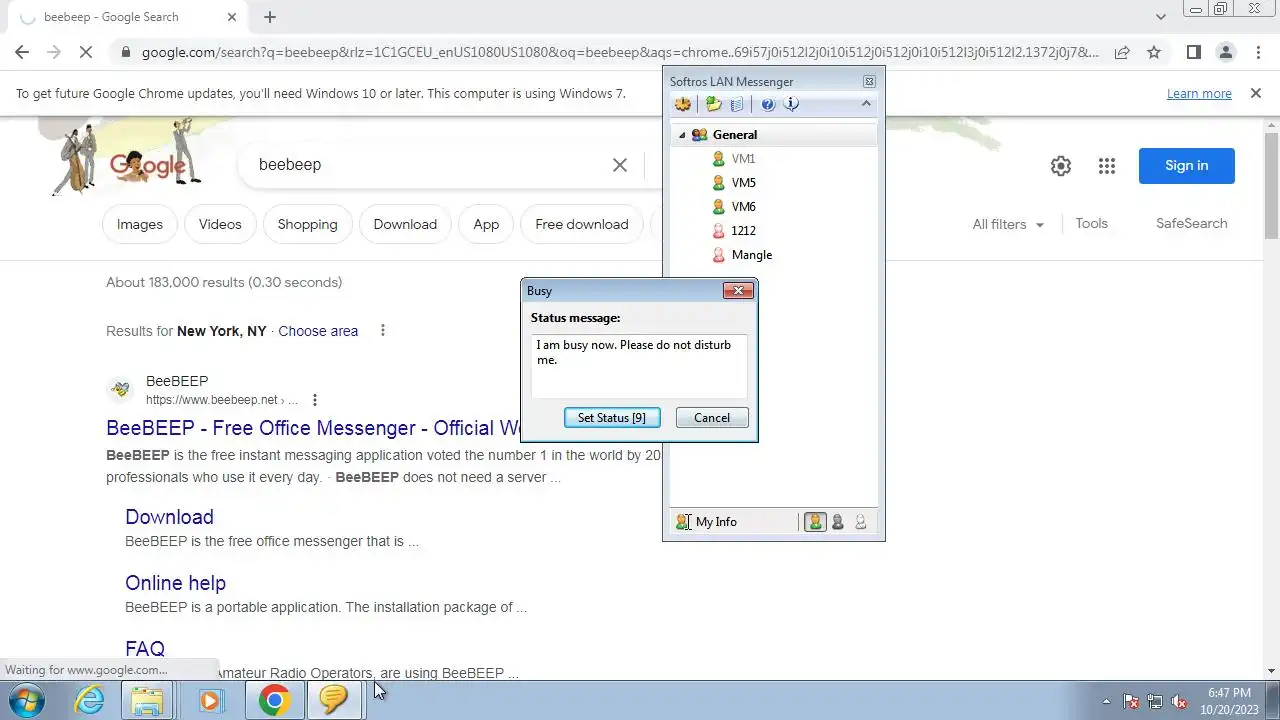Viewport: 1280px width, 720px height.
Task: Click the blue help question mark icon
Action: click(768, 104)
